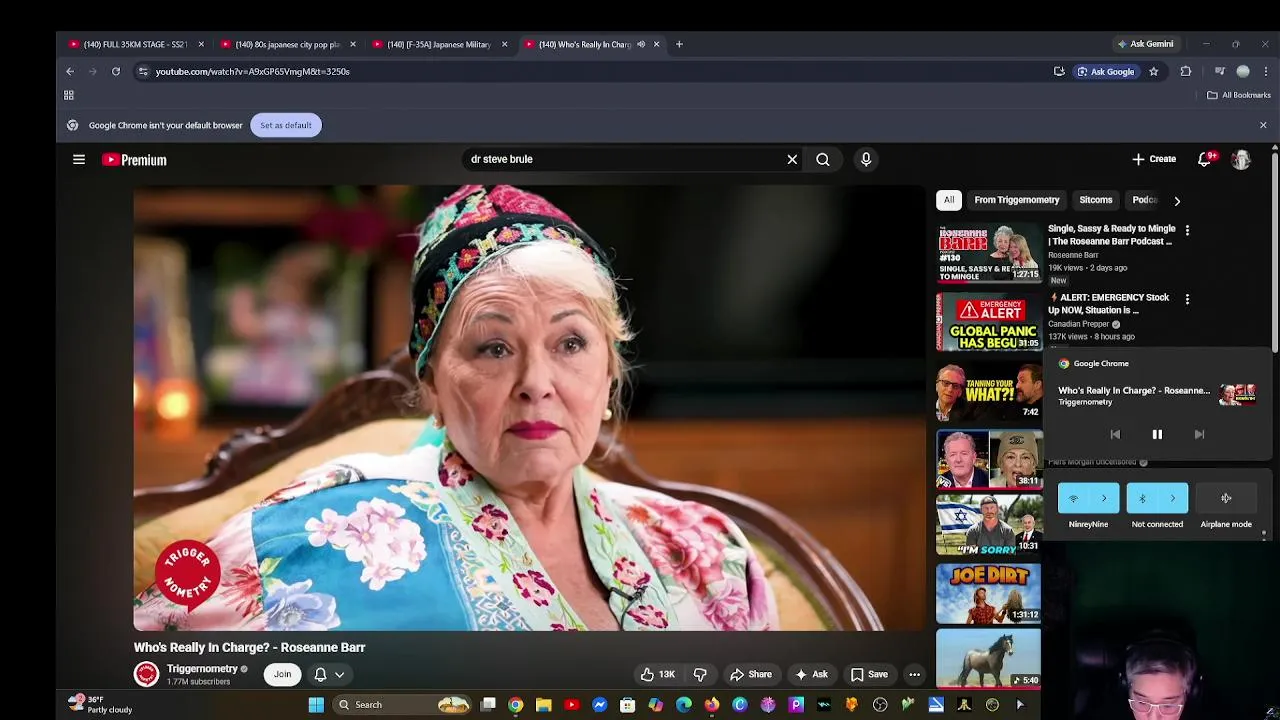Open the YouTube hamburger guide menu
The width and height of the screenshot is (1280, 720).
(x=79, y=159)
